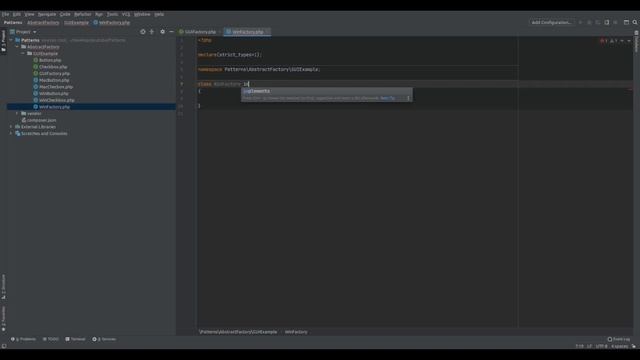Open the Navigate menu
Screen dimensions: 640x360
(x=47, y=14)
